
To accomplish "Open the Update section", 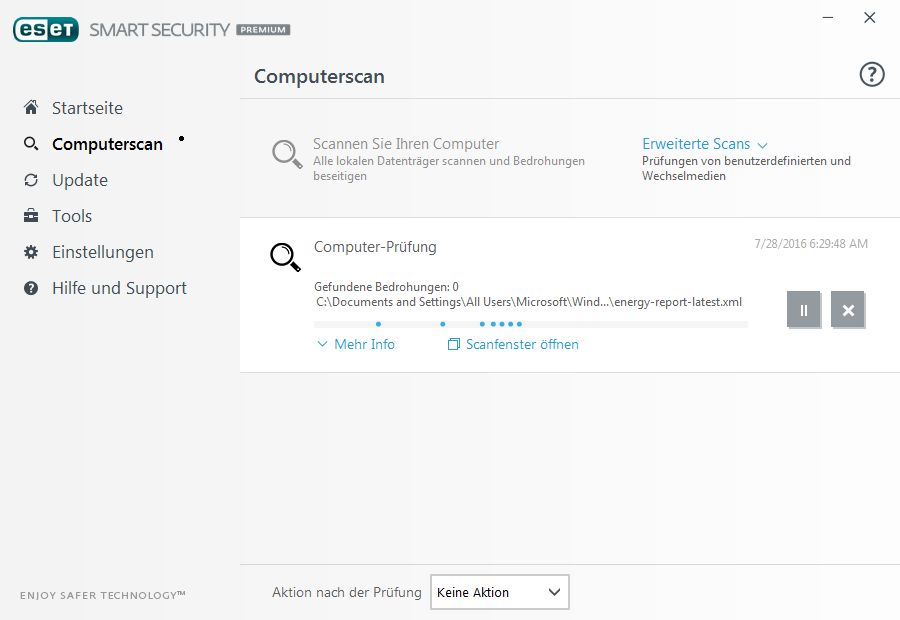I will pyautogui.click(x=80, y=180).
